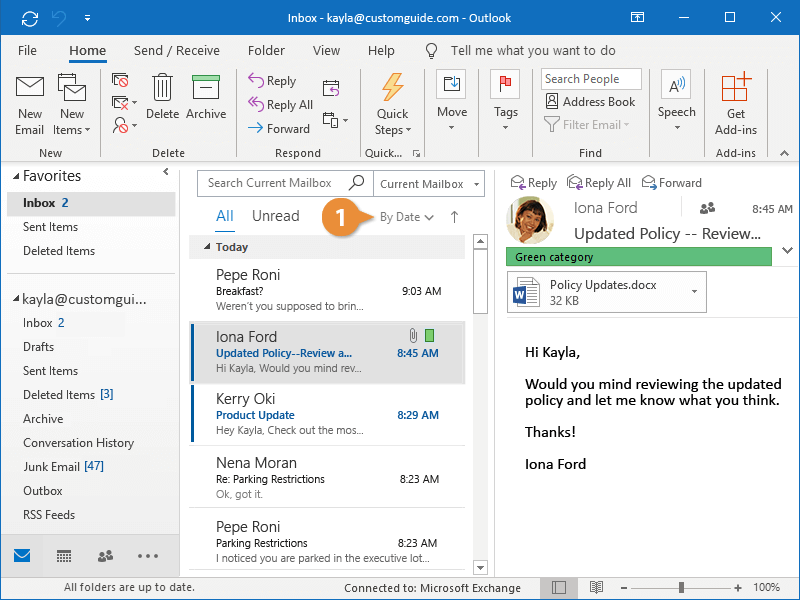Screen dimensions: 800x600
Task: Create a New Email
Action: click(30, 106)
